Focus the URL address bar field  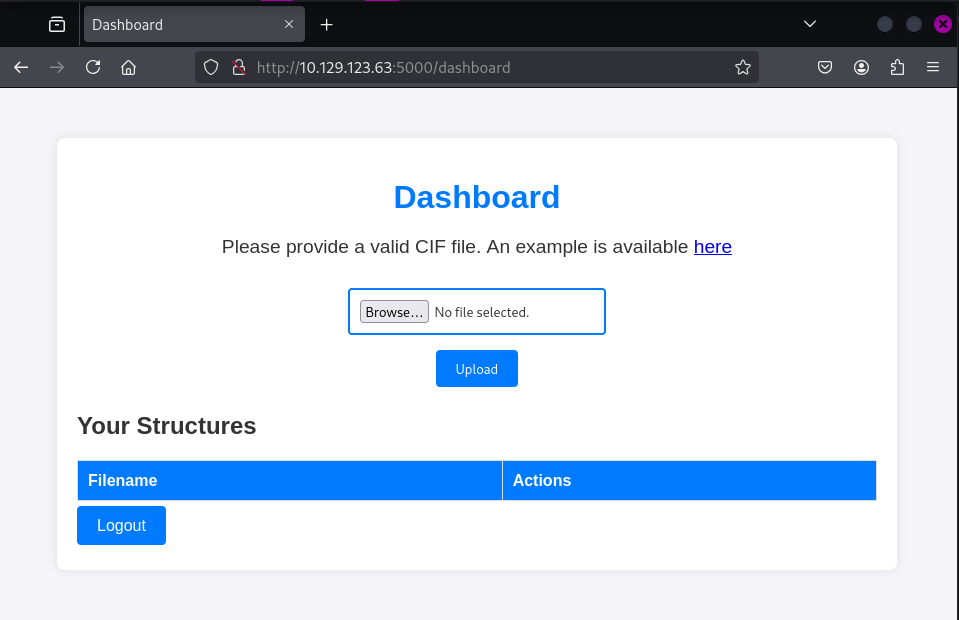(x=480, y=68)
